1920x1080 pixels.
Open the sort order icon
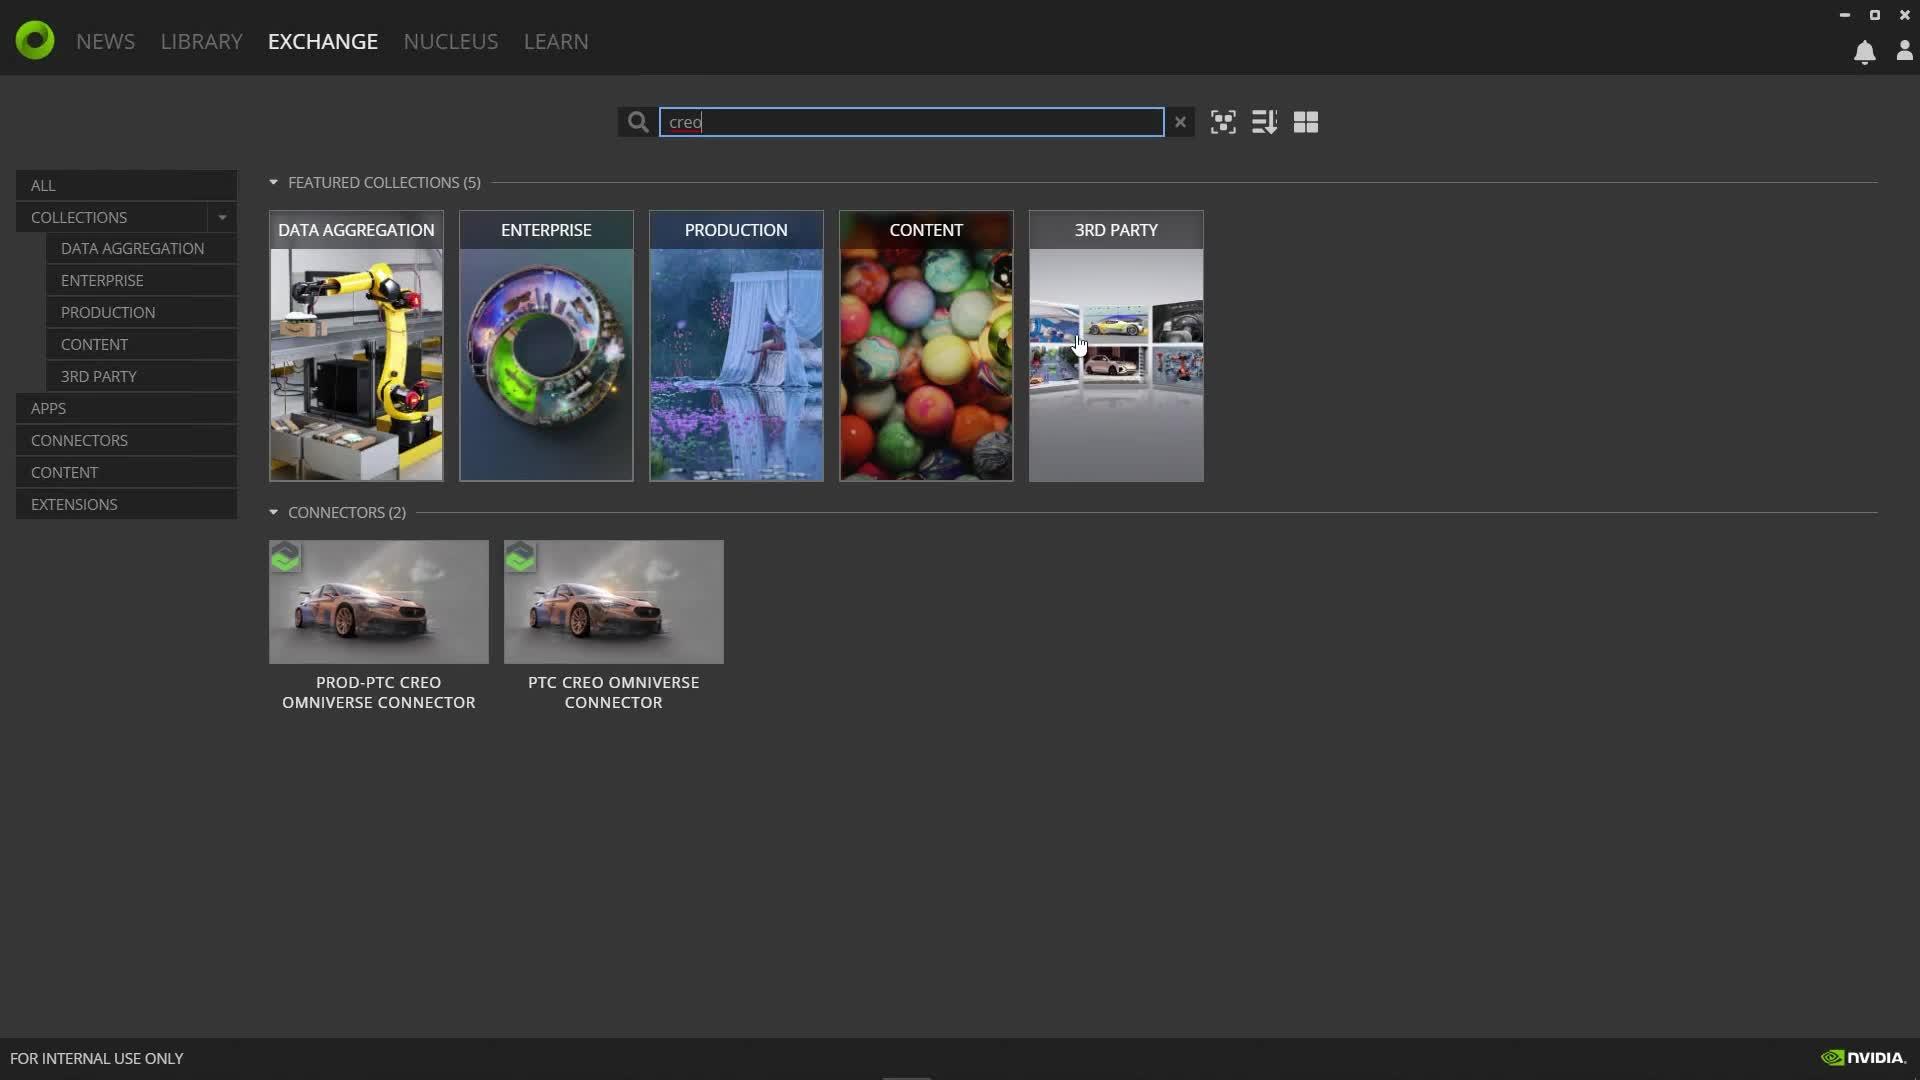[x=1264, y=122]
